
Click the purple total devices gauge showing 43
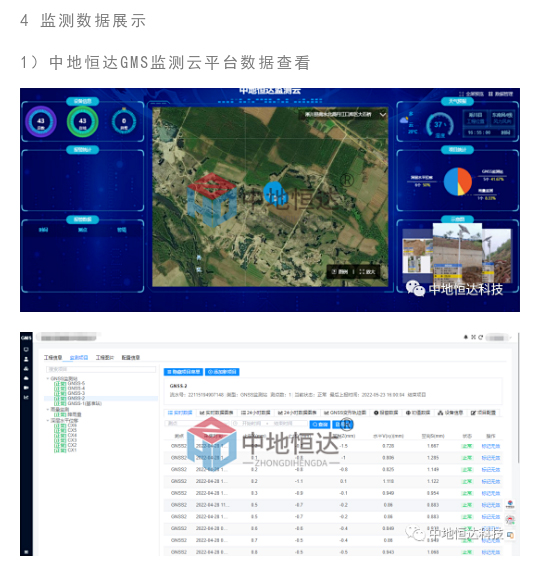[x=41, y=121]
